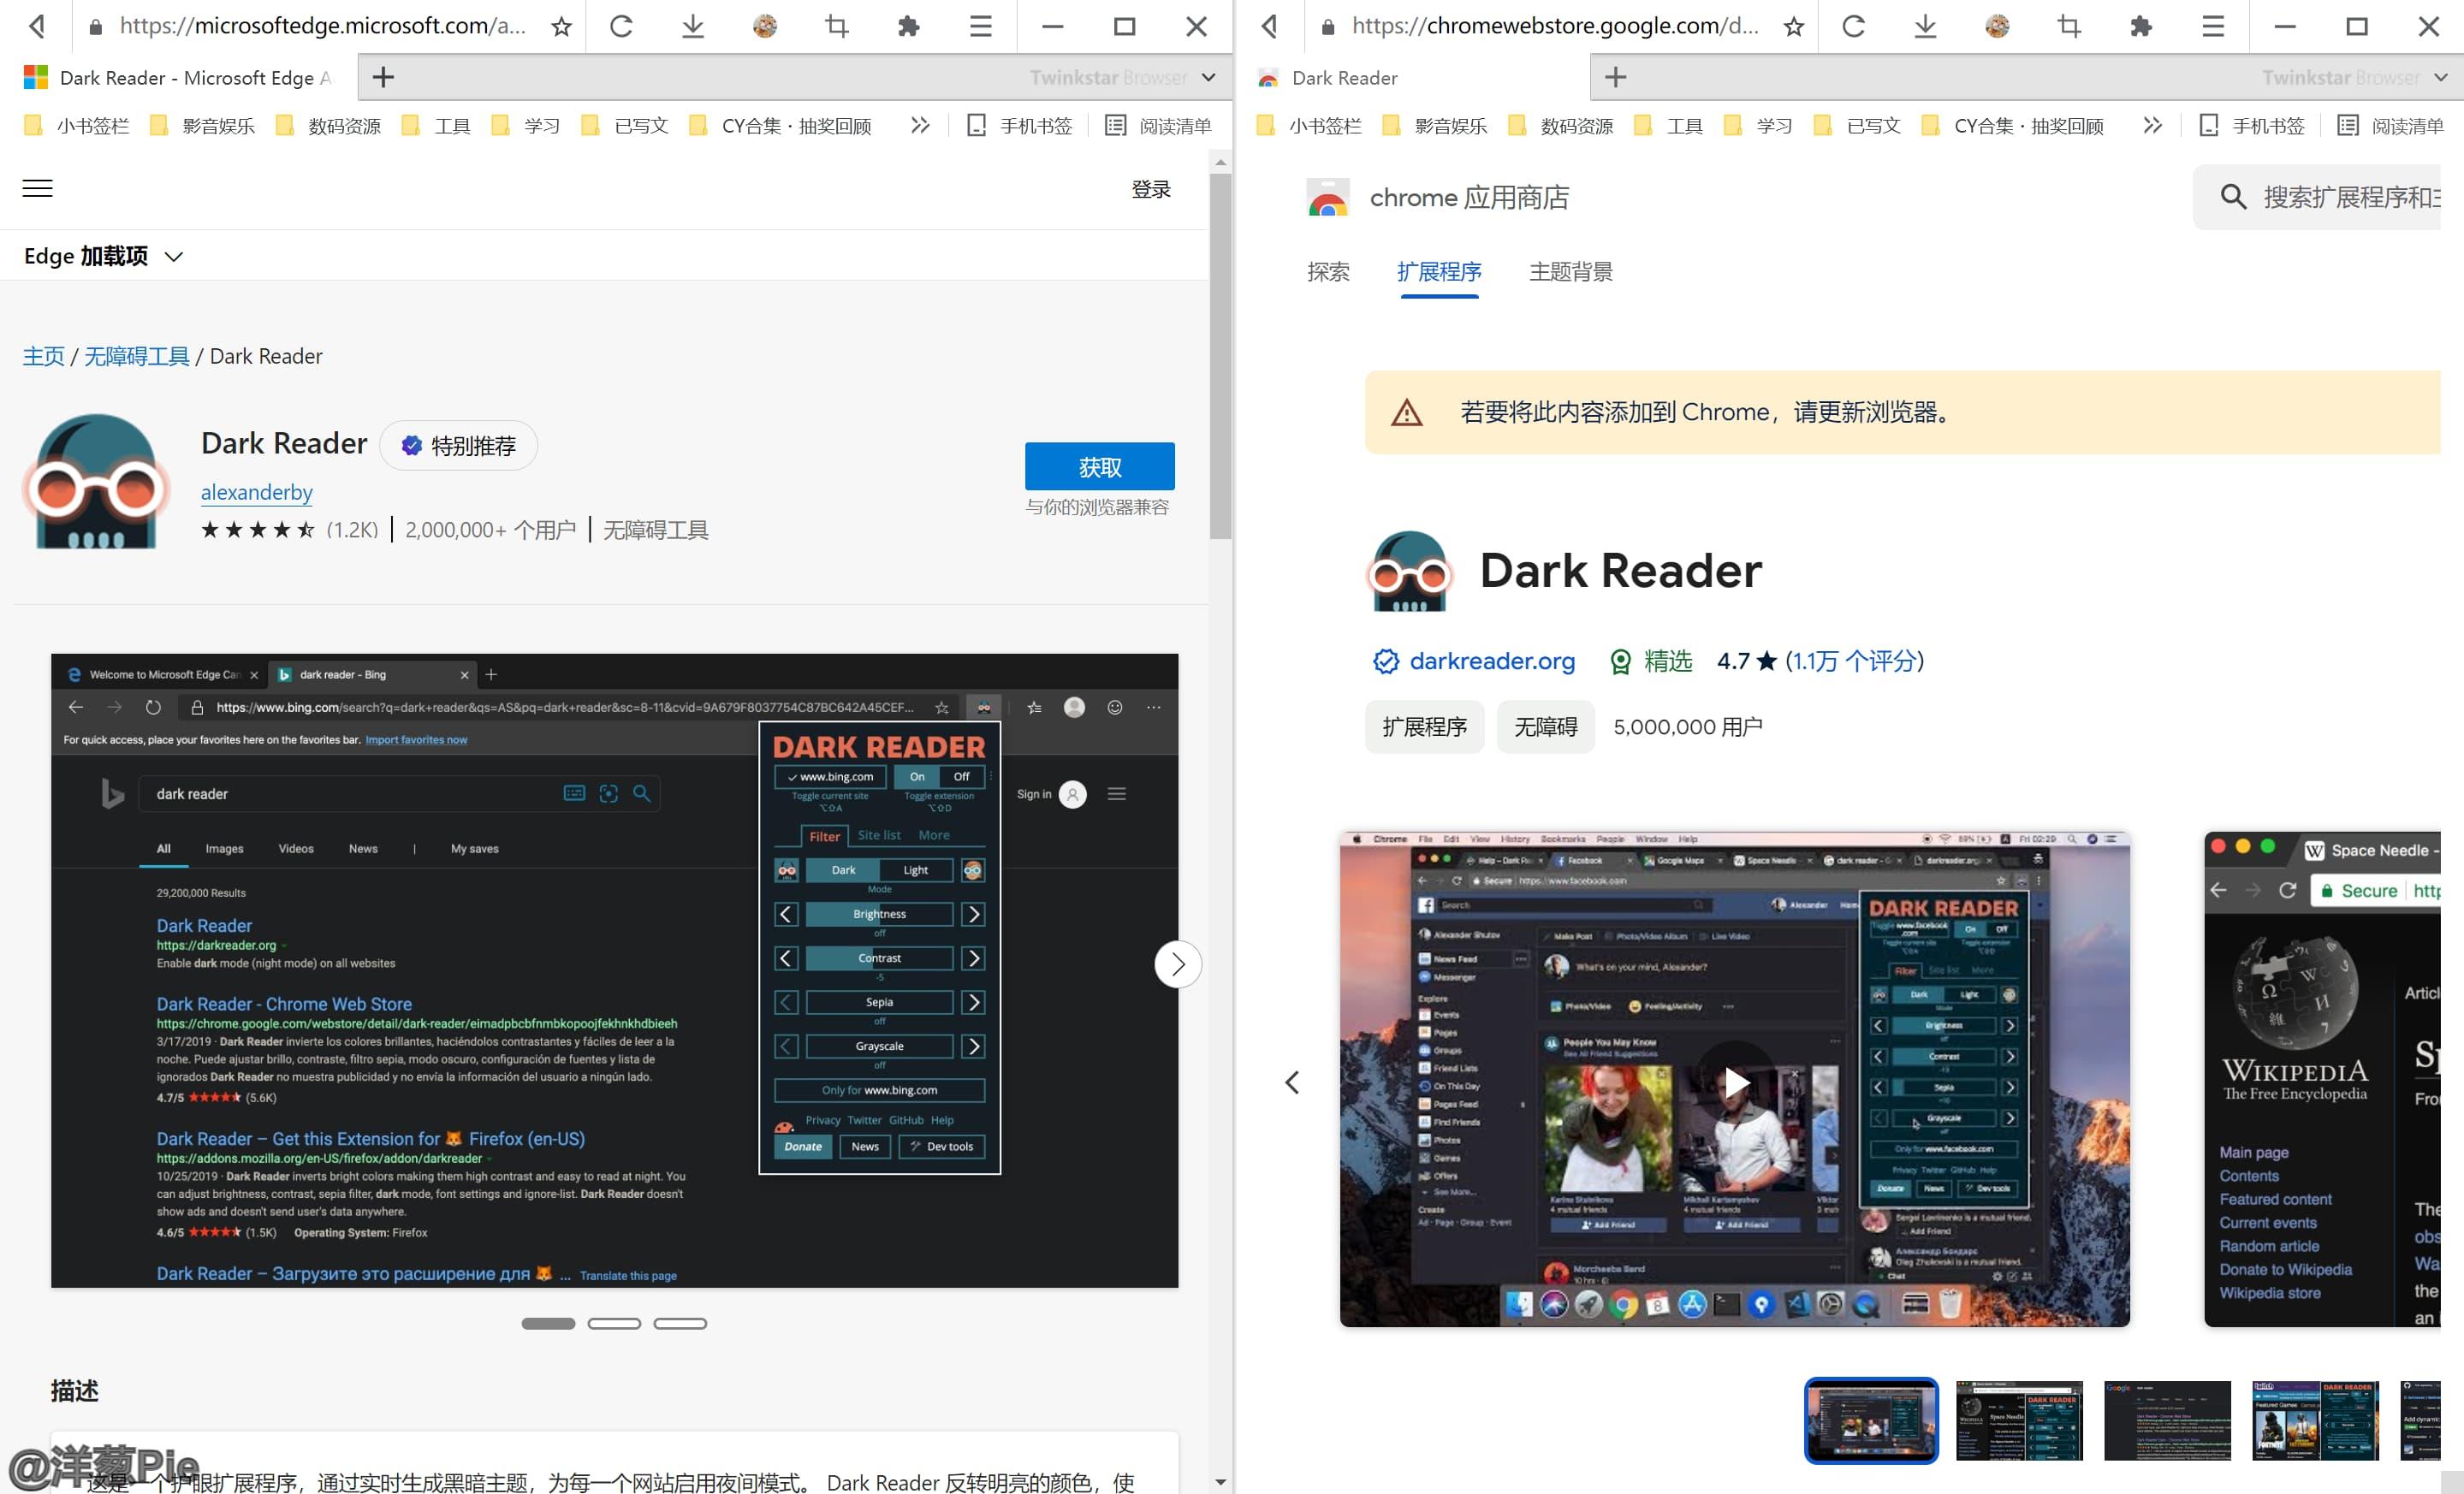Play the Dark Reader promo video
This screenshot has width=2464, height=1494.
(x=1736, y=1082)
